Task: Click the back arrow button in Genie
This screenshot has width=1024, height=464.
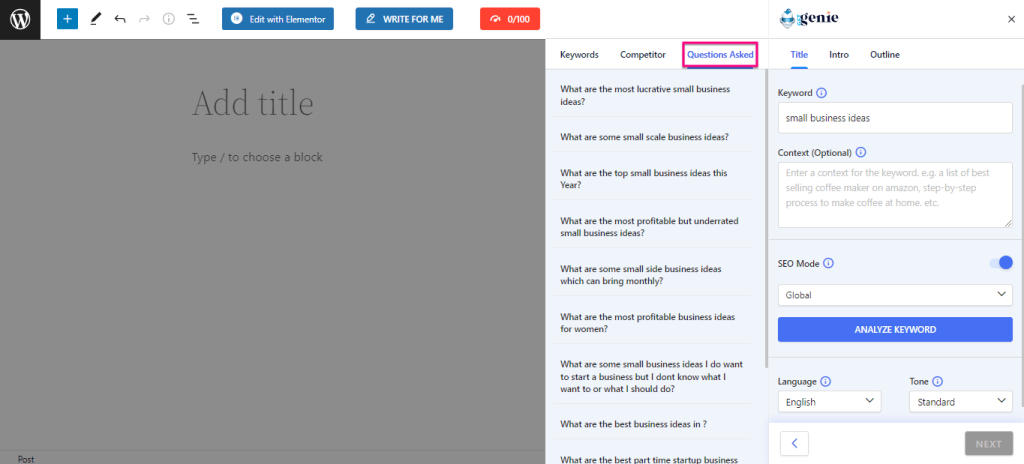Action: tap(794, 444)
